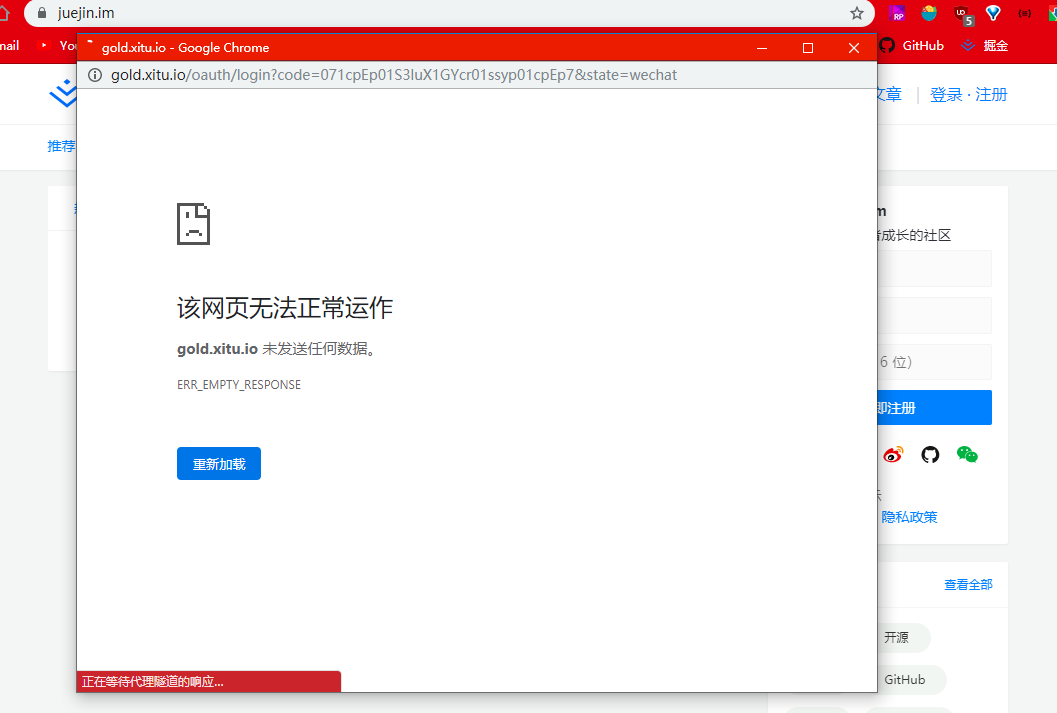
Task: Click the 开源 tag pill
Action: coord(903,638)
